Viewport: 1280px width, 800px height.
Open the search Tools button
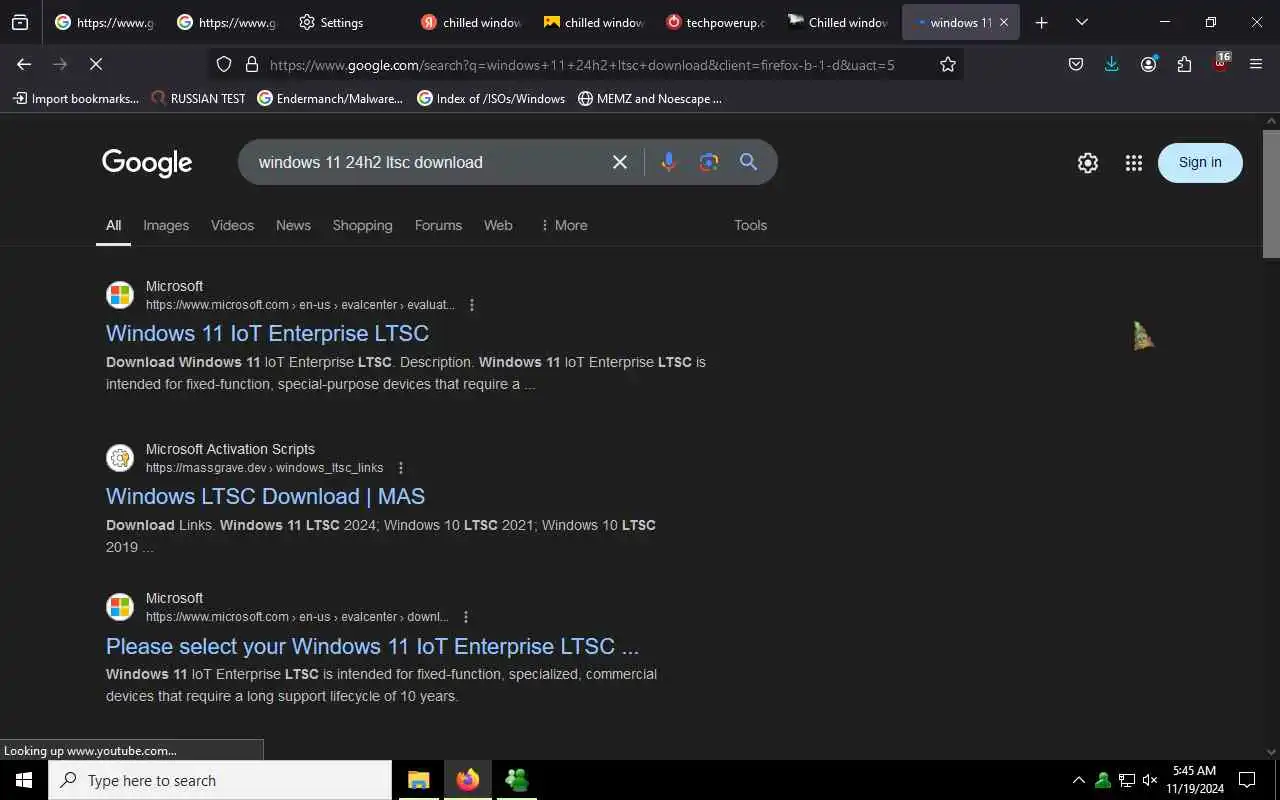pyautogui.click(x=750, y=225)
